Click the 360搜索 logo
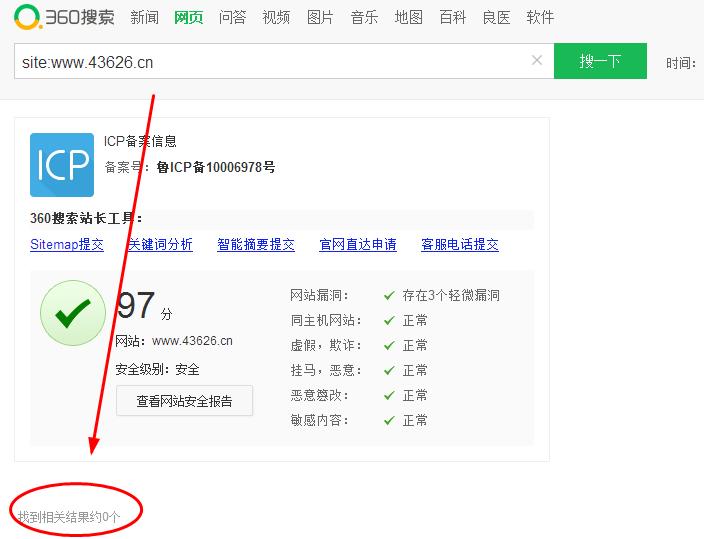This screenshot has height=539, width=704. pos(64,17)
